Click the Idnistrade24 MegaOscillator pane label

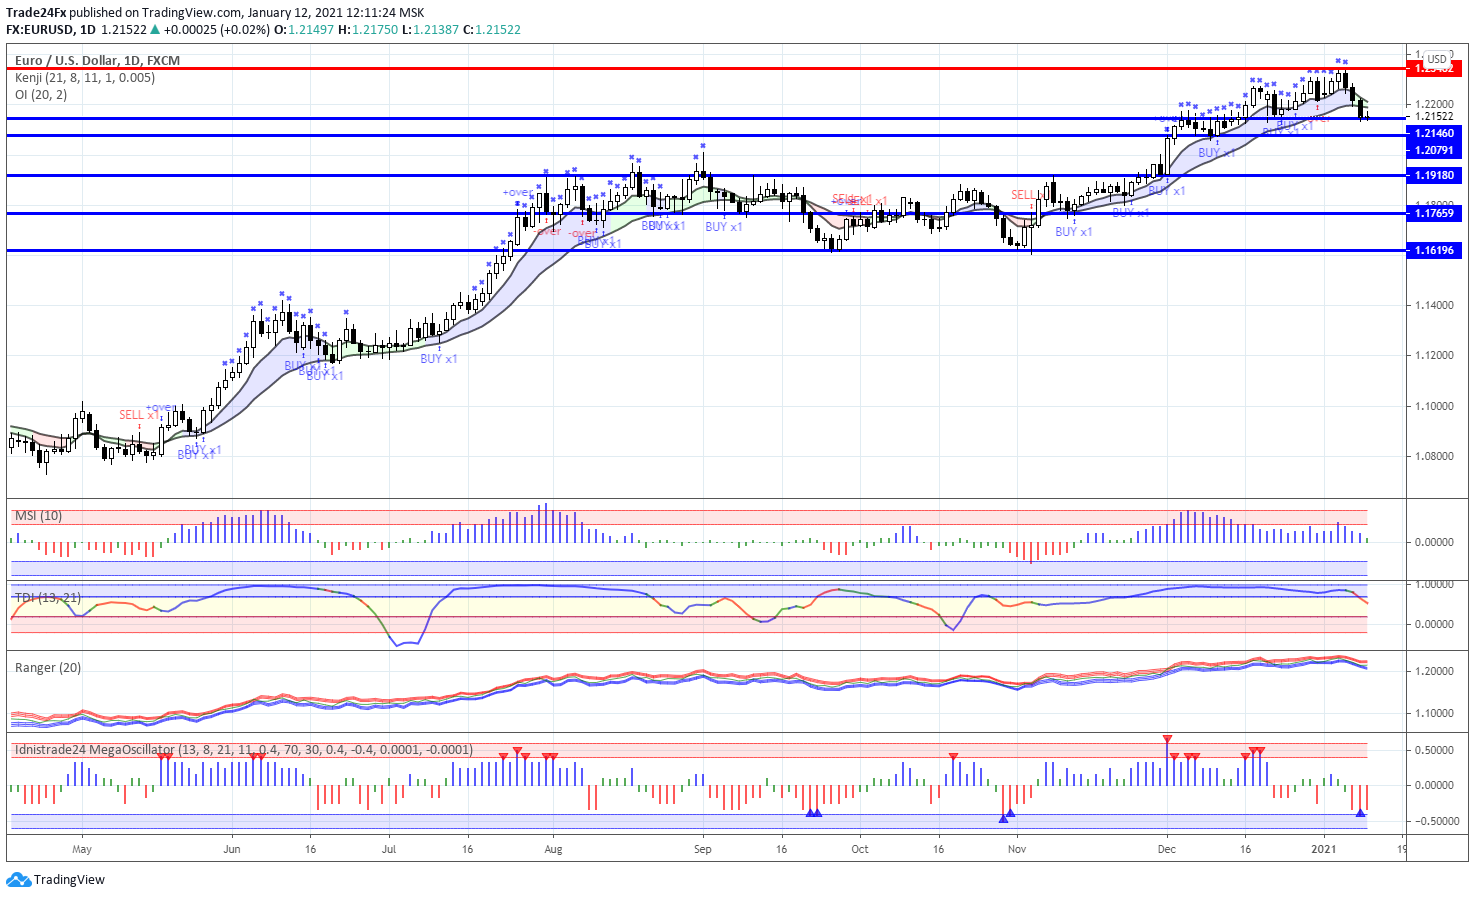click(244, 749)
